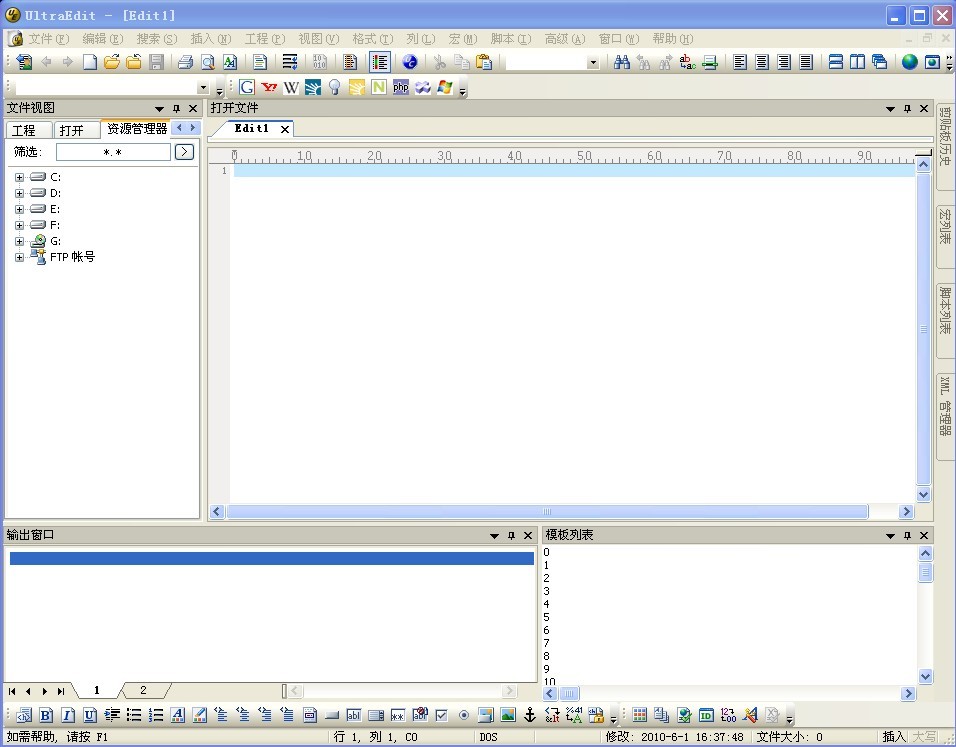Expand the C: drive node
This screenshot has height=747, width=956.
20,177
